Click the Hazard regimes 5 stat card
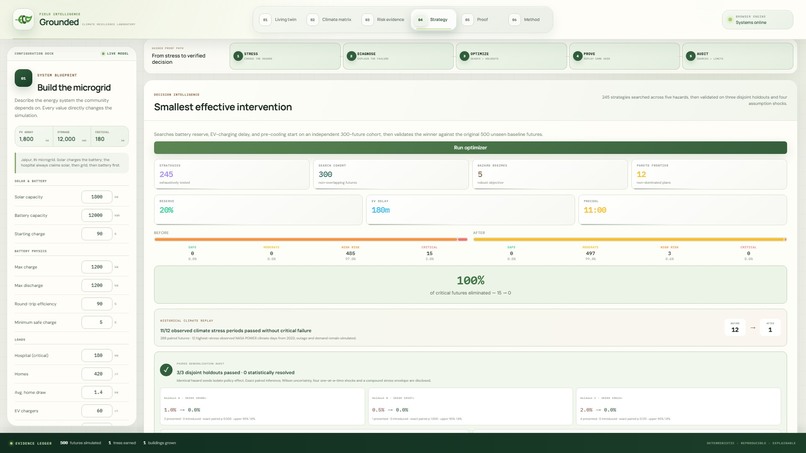Image resolution: width=806 pixels, height=453 pixels. tap(549, 174)
